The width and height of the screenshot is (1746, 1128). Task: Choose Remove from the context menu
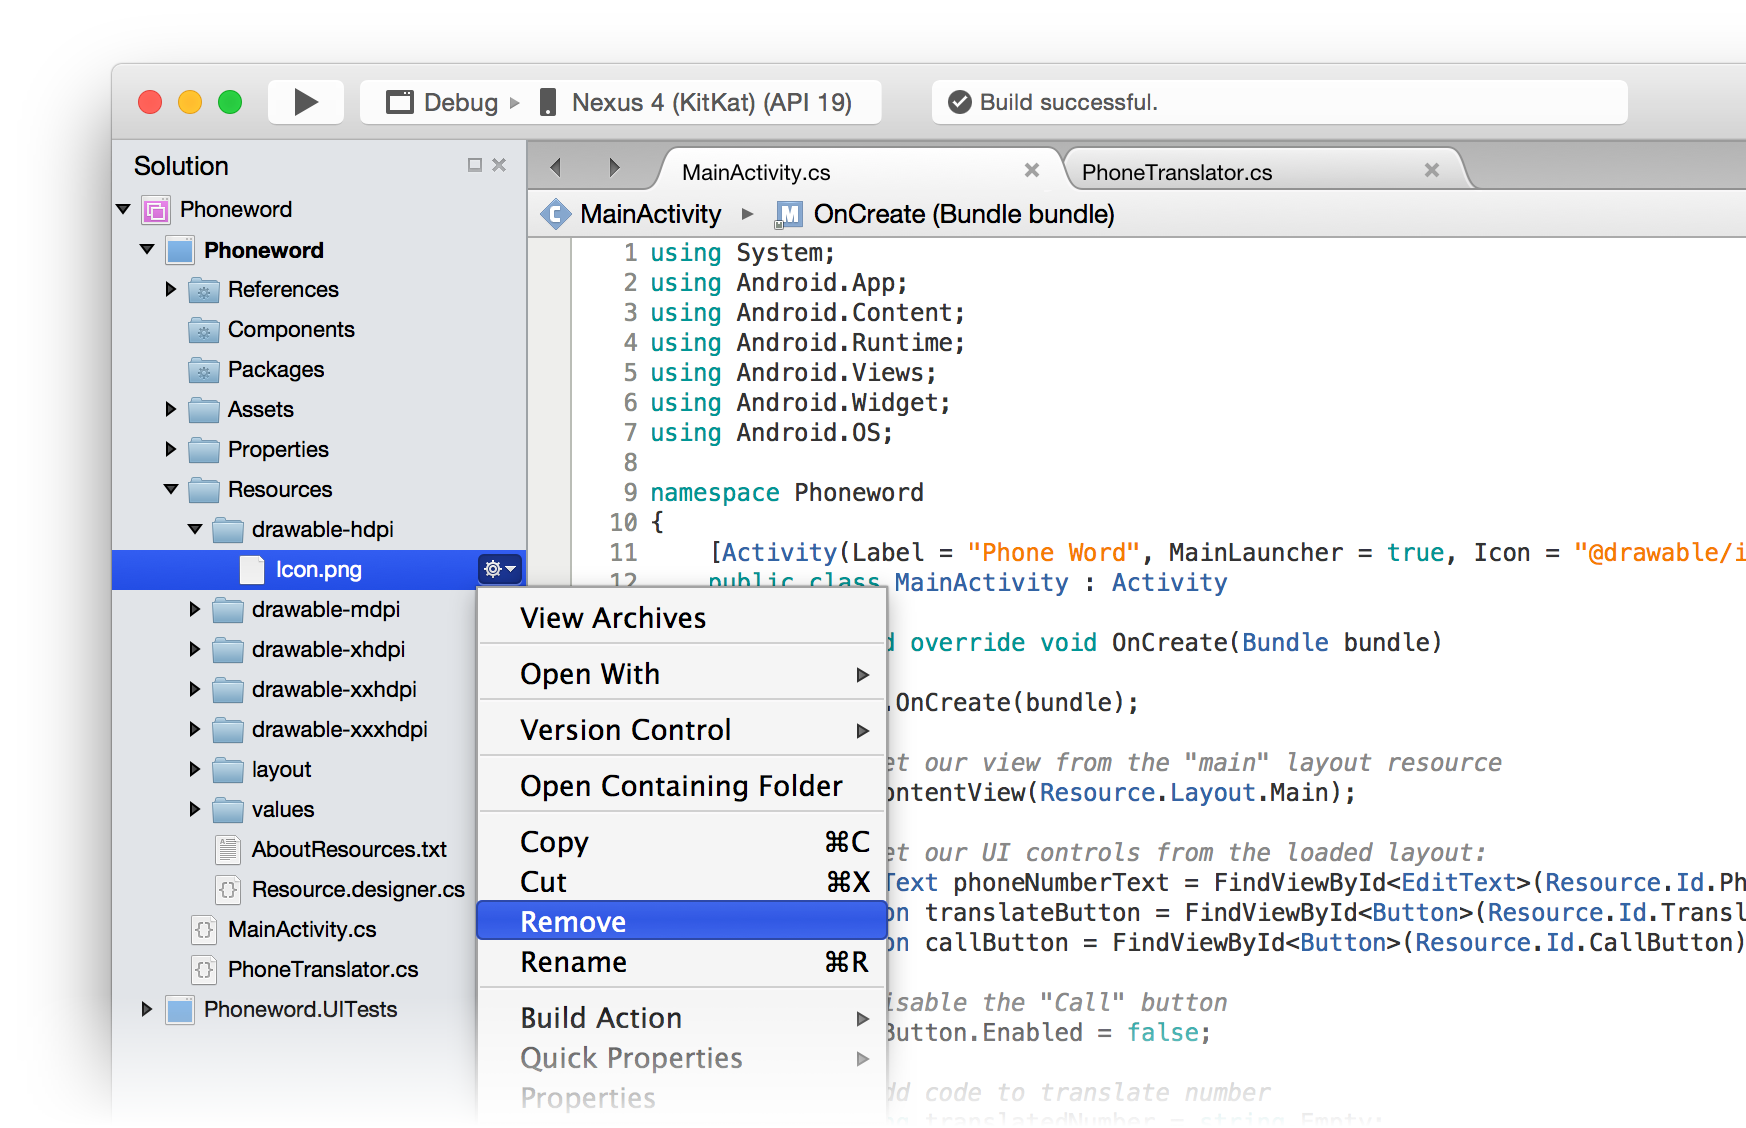coord(573,921)
